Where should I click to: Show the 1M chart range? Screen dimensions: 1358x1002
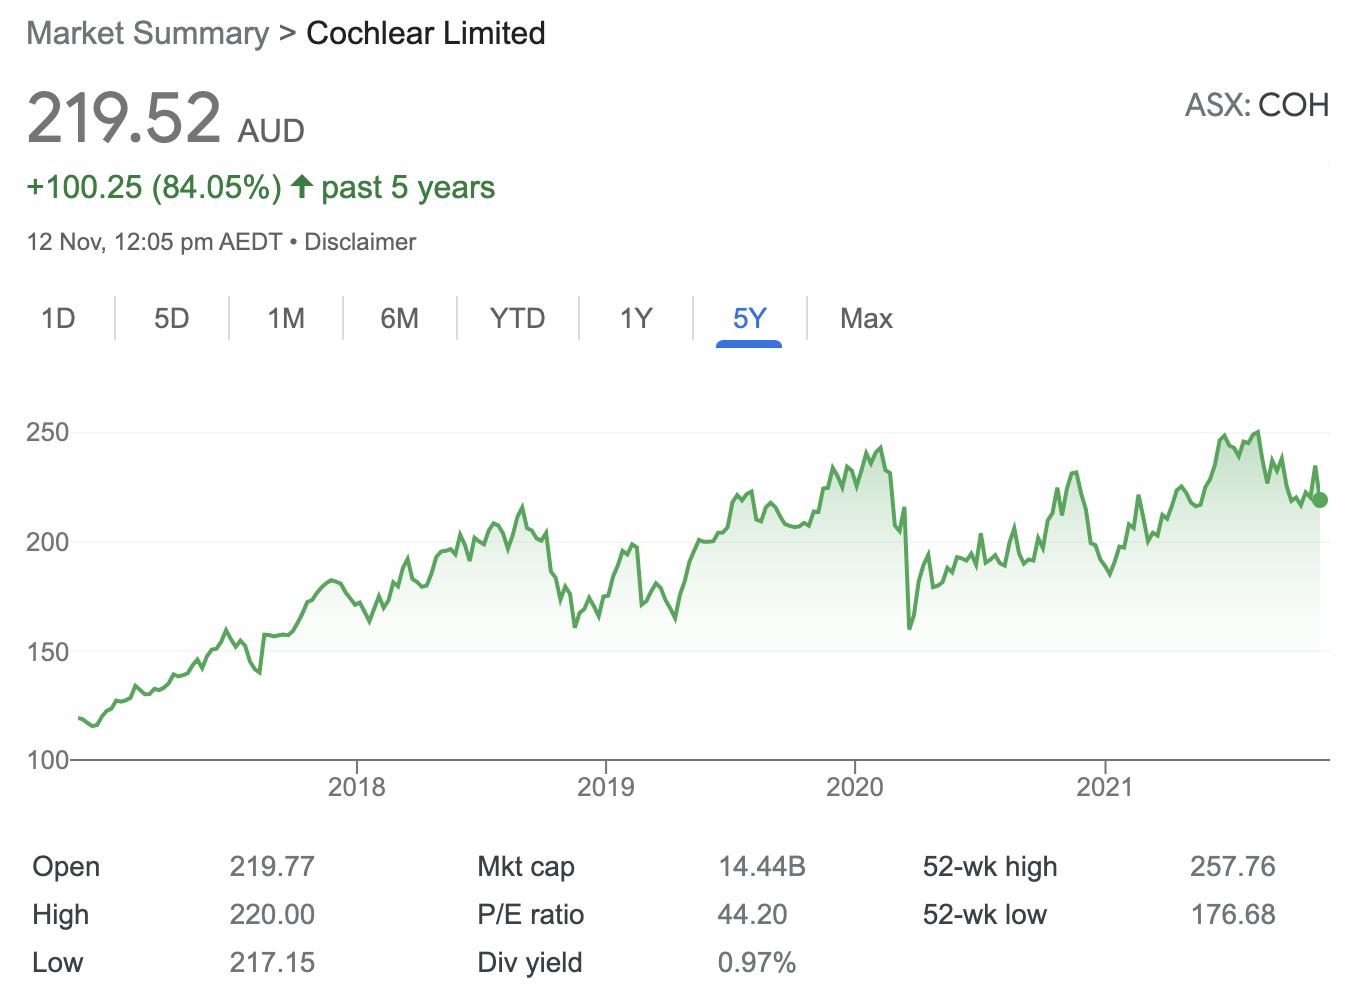[285, 319]
